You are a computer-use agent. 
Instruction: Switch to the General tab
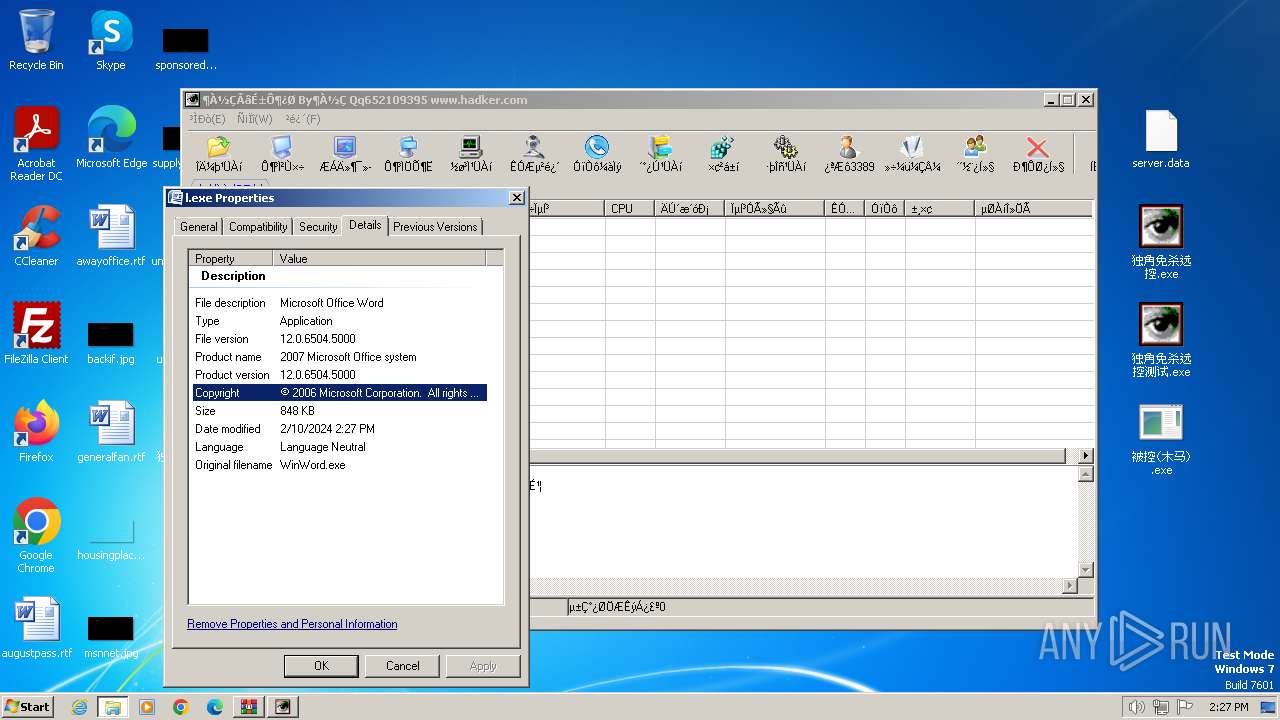point(198,227)
